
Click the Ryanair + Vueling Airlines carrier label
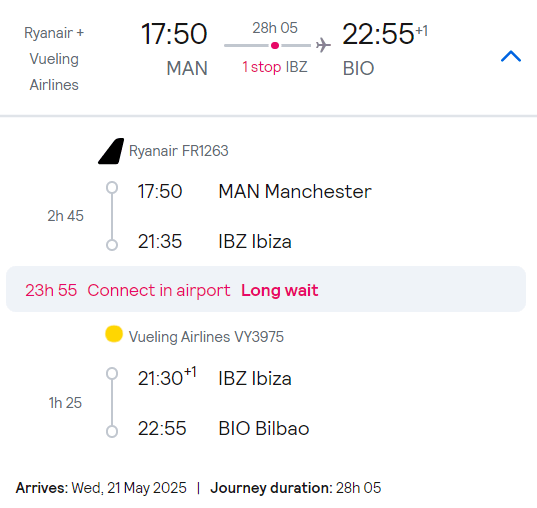click(x=54, y=59)
